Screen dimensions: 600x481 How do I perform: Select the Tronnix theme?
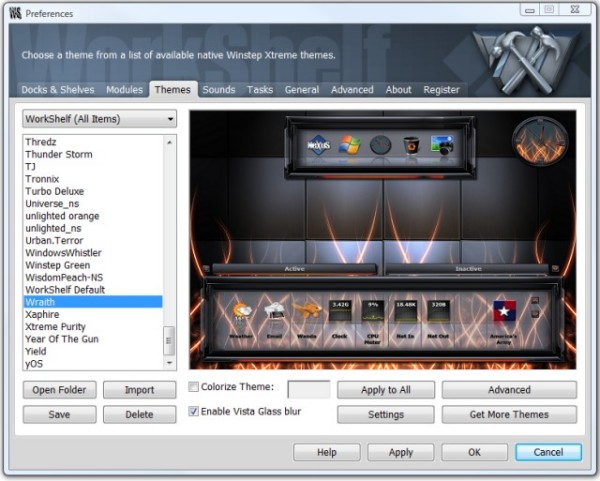93,179
